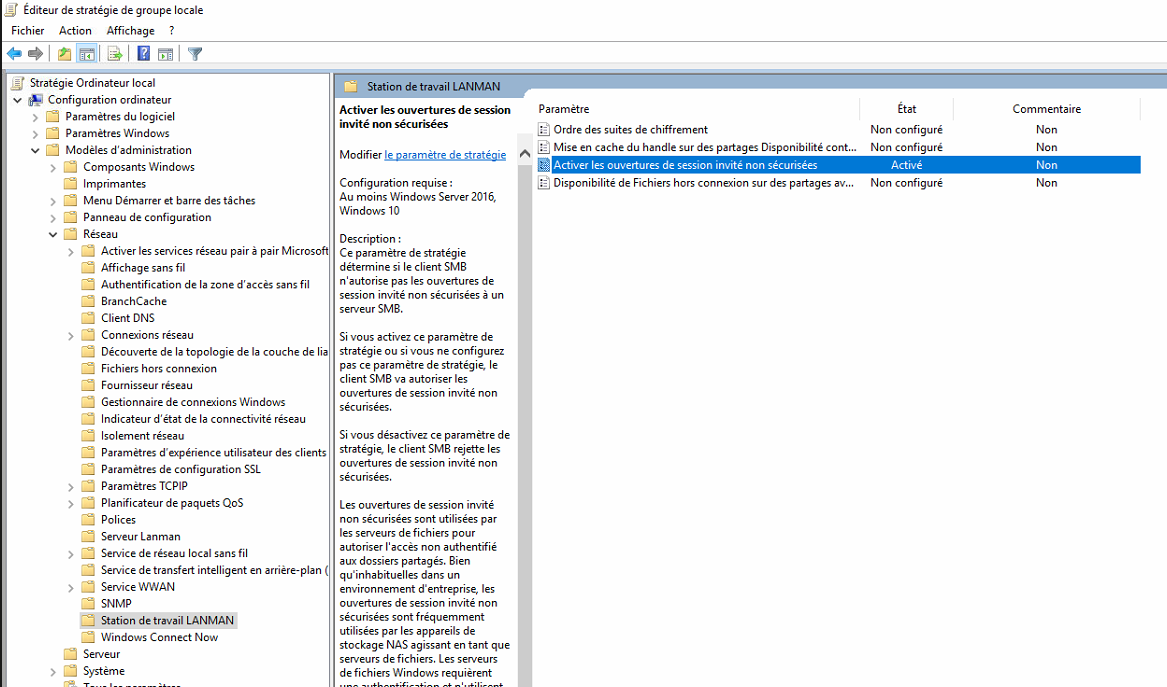The height and width of the screenshot is (687, 1167).
Task: Sort by the État column header
Action: [906, 109]
